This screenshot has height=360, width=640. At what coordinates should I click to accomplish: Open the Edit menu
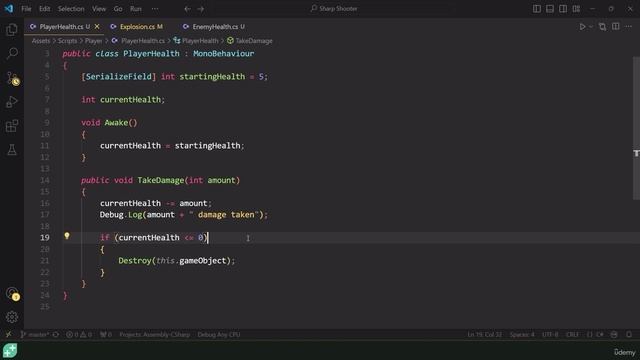(44, 9)
